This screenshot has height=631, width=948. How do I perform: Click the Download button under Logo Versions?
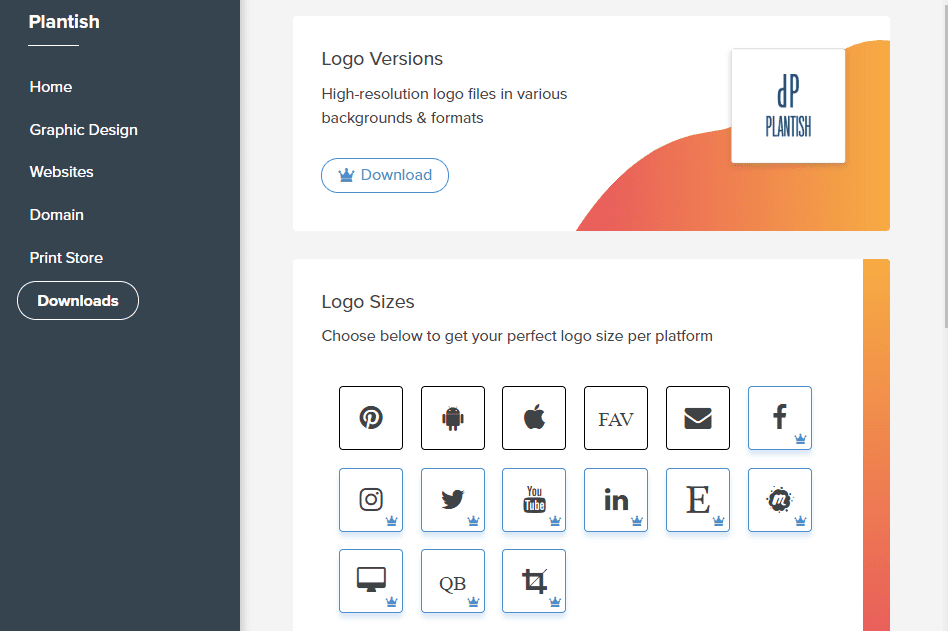384,175
